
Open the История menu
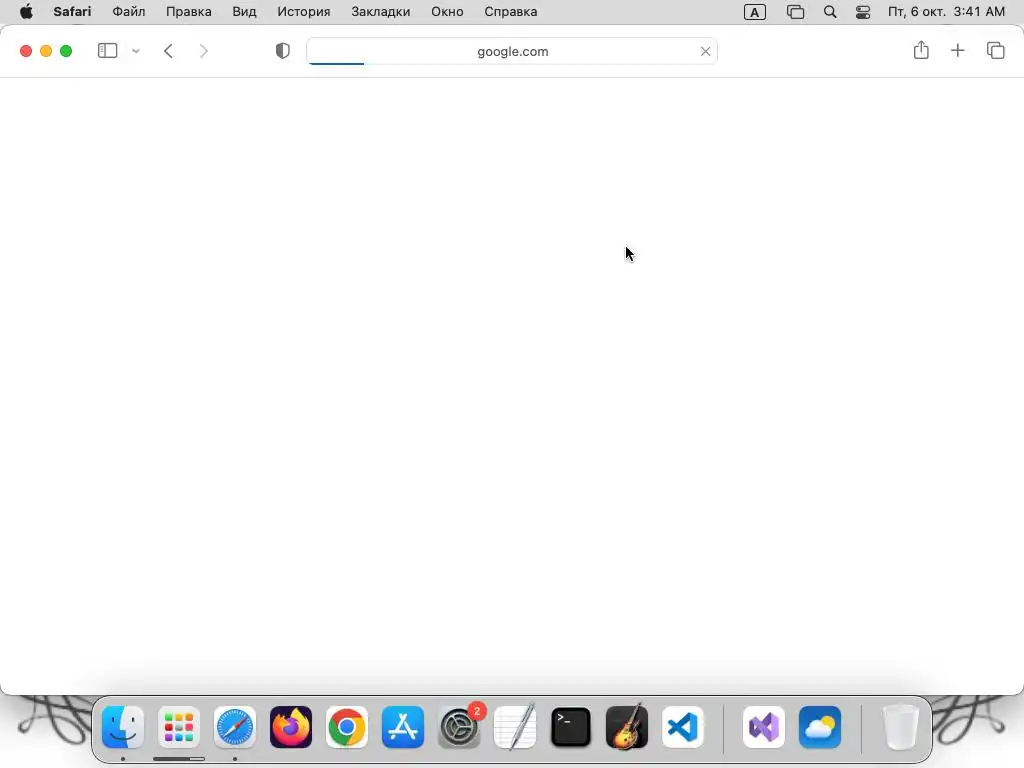point(304,12)
